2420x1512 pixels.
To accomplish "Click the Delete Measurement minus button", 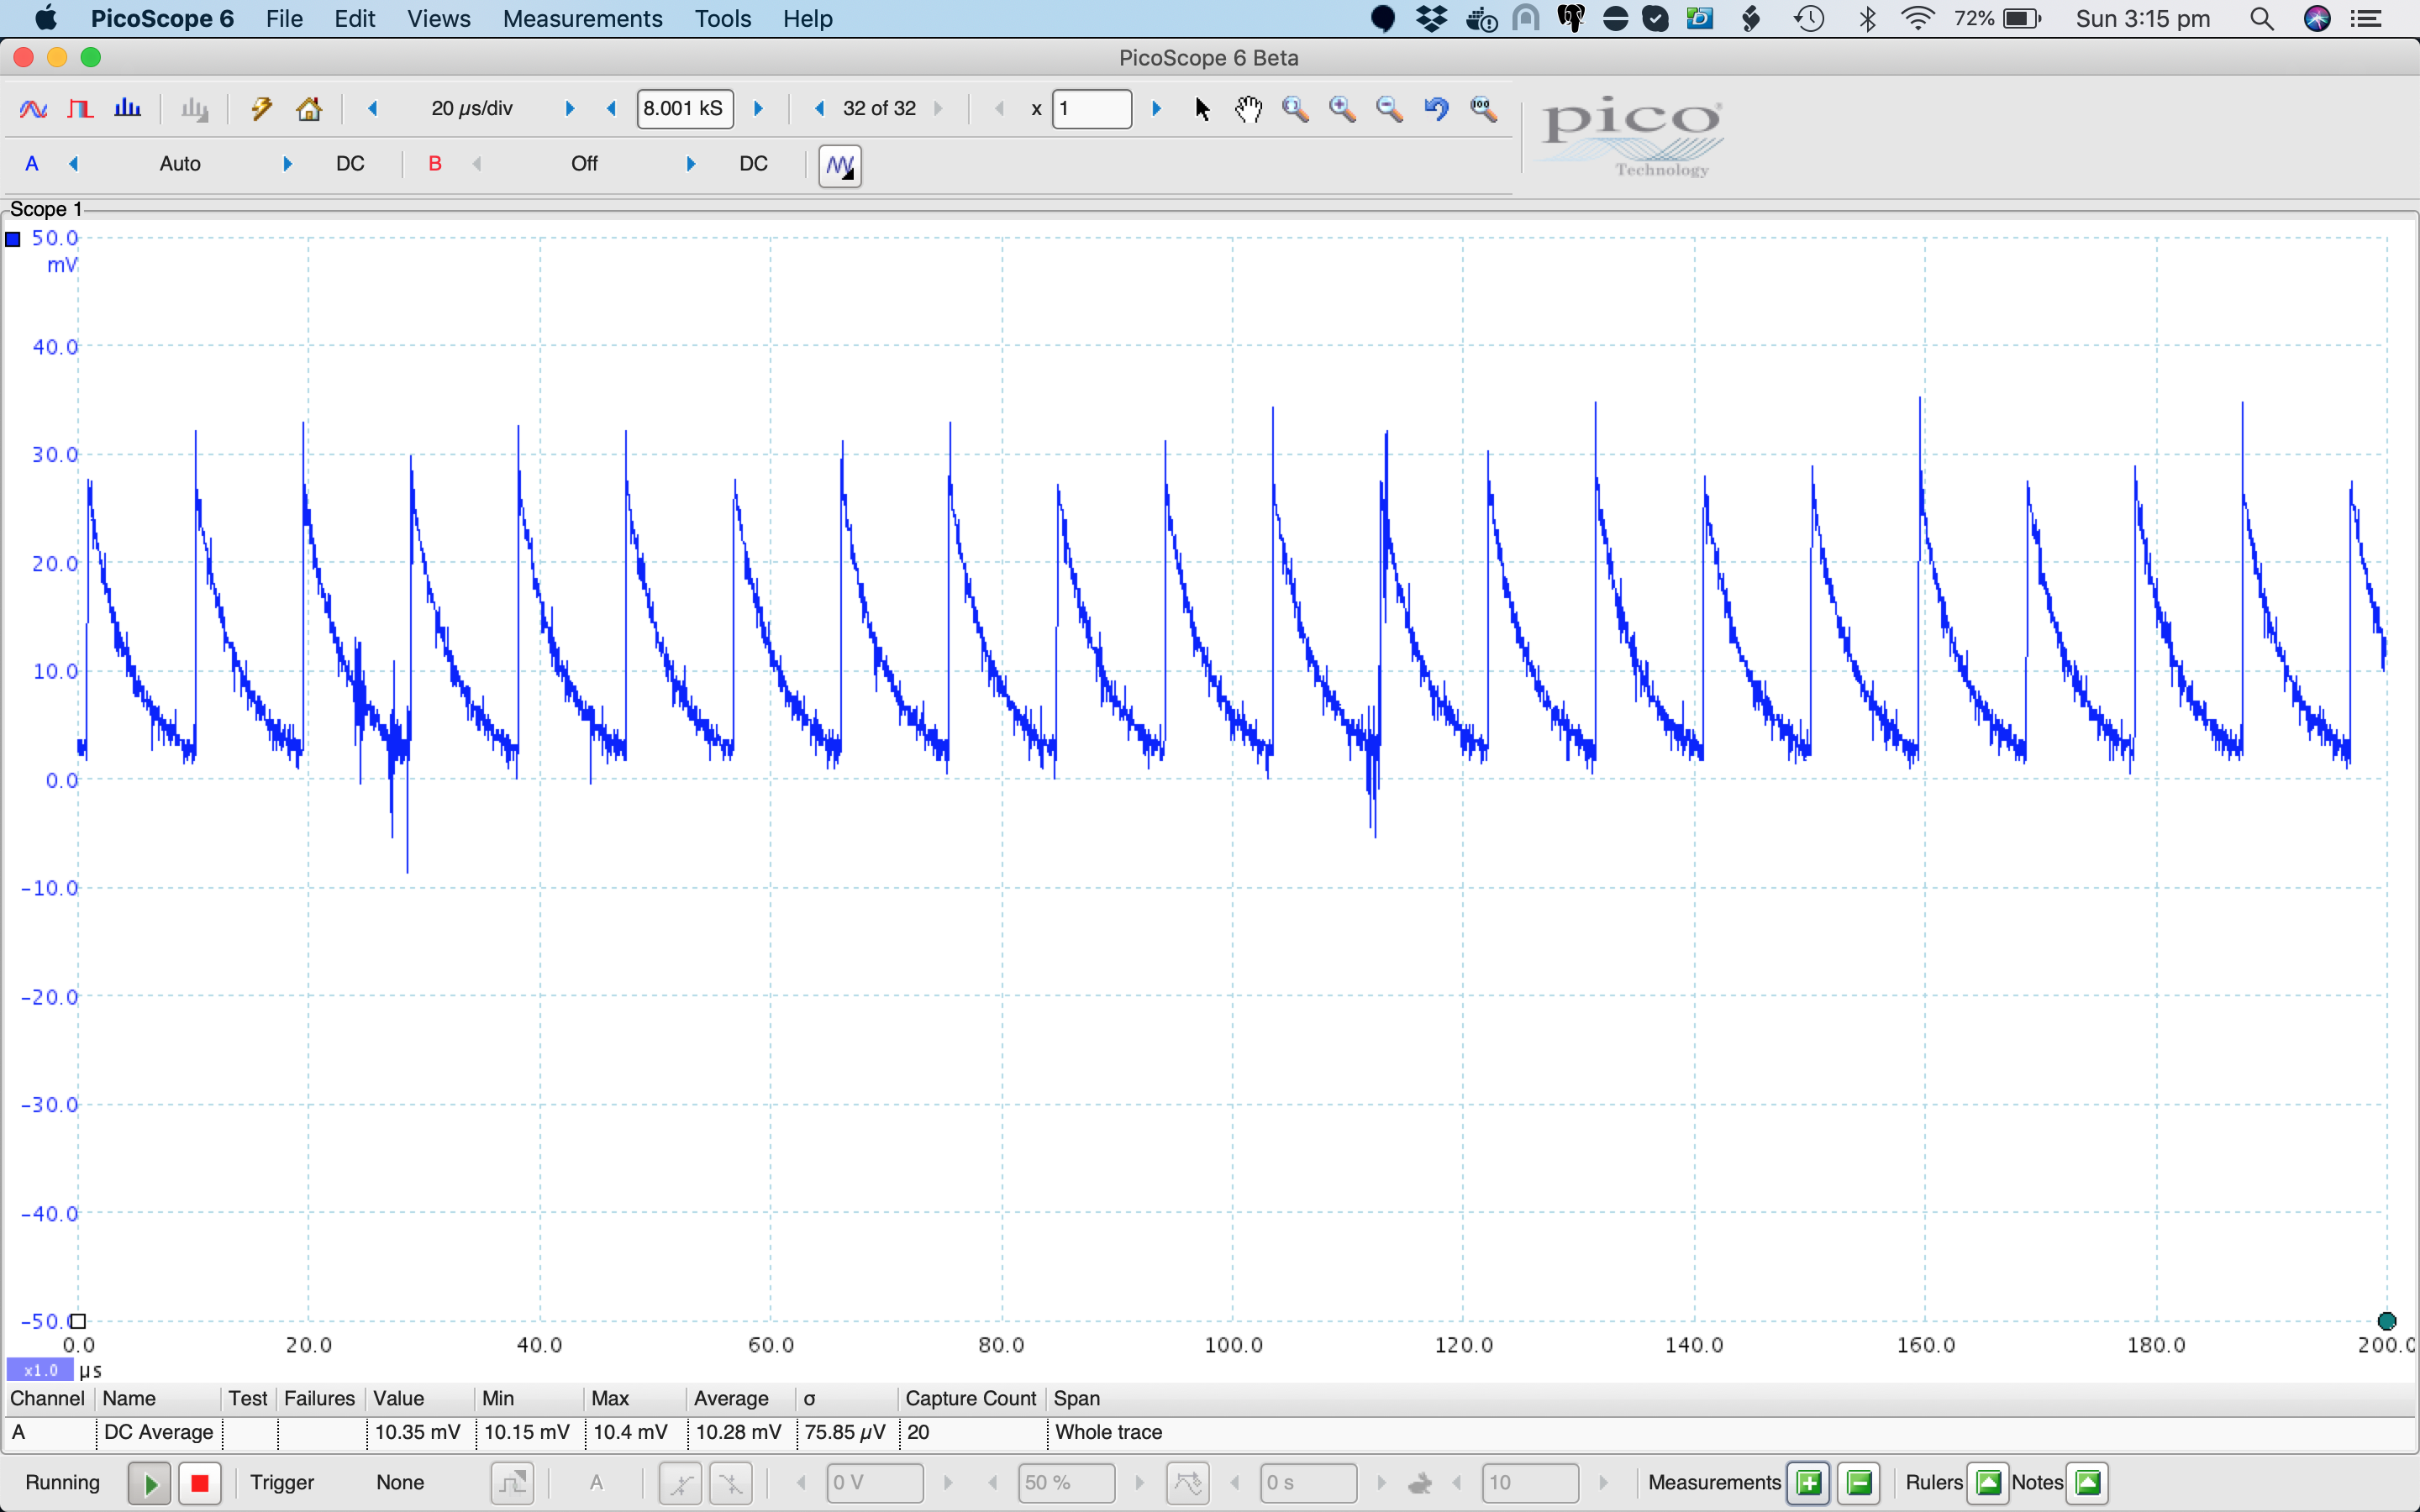I will [1859, 1482].
